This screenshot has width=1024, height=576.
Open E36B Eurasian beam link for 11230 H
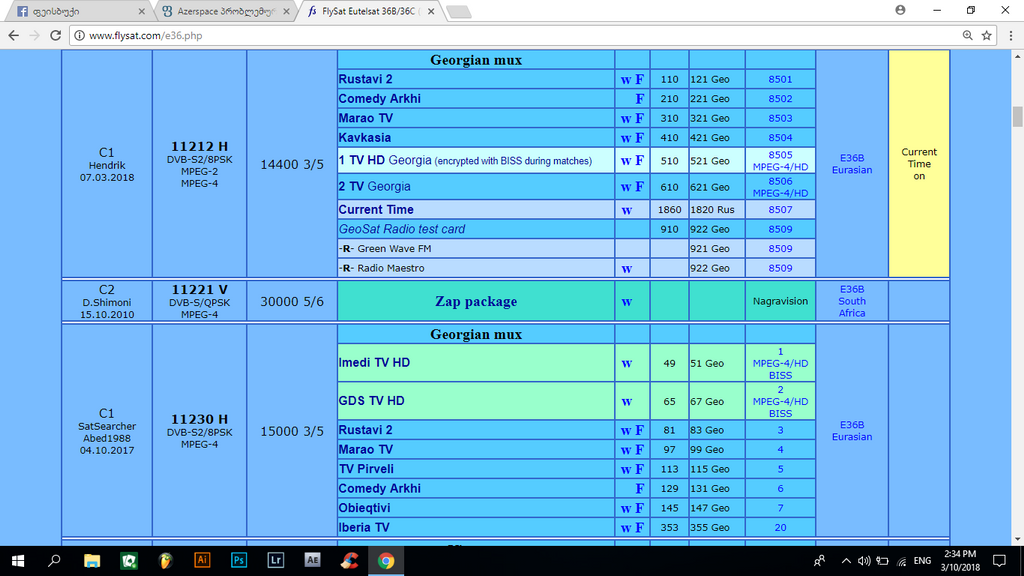coord(852,431)
